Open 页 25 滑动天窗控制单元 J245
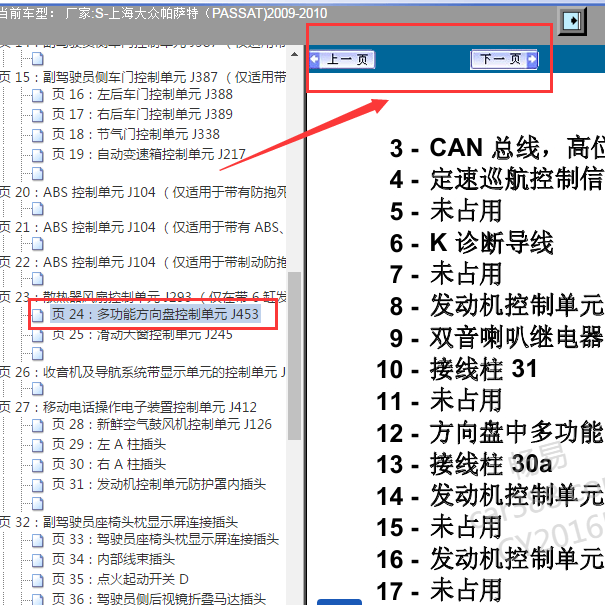Viewport: 605px width, 605px height. 142,334
